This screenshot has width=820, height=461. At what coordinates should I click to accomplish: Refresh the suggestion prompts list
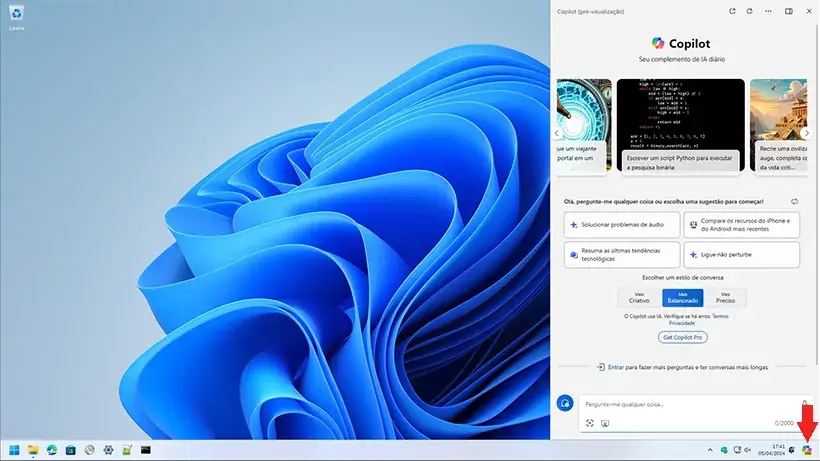point(794,201)
